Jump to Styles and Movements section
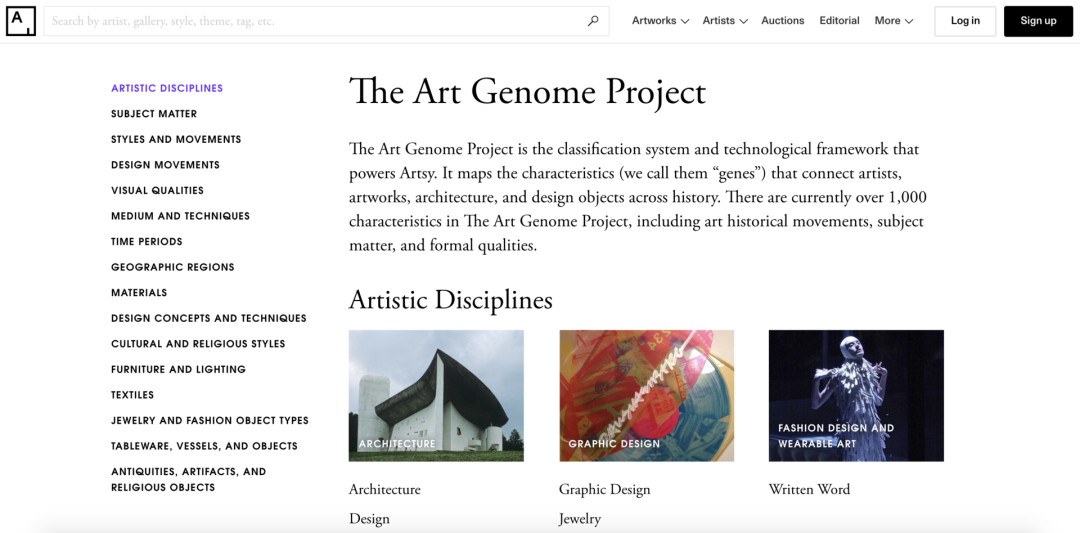 tap(176, 139)
